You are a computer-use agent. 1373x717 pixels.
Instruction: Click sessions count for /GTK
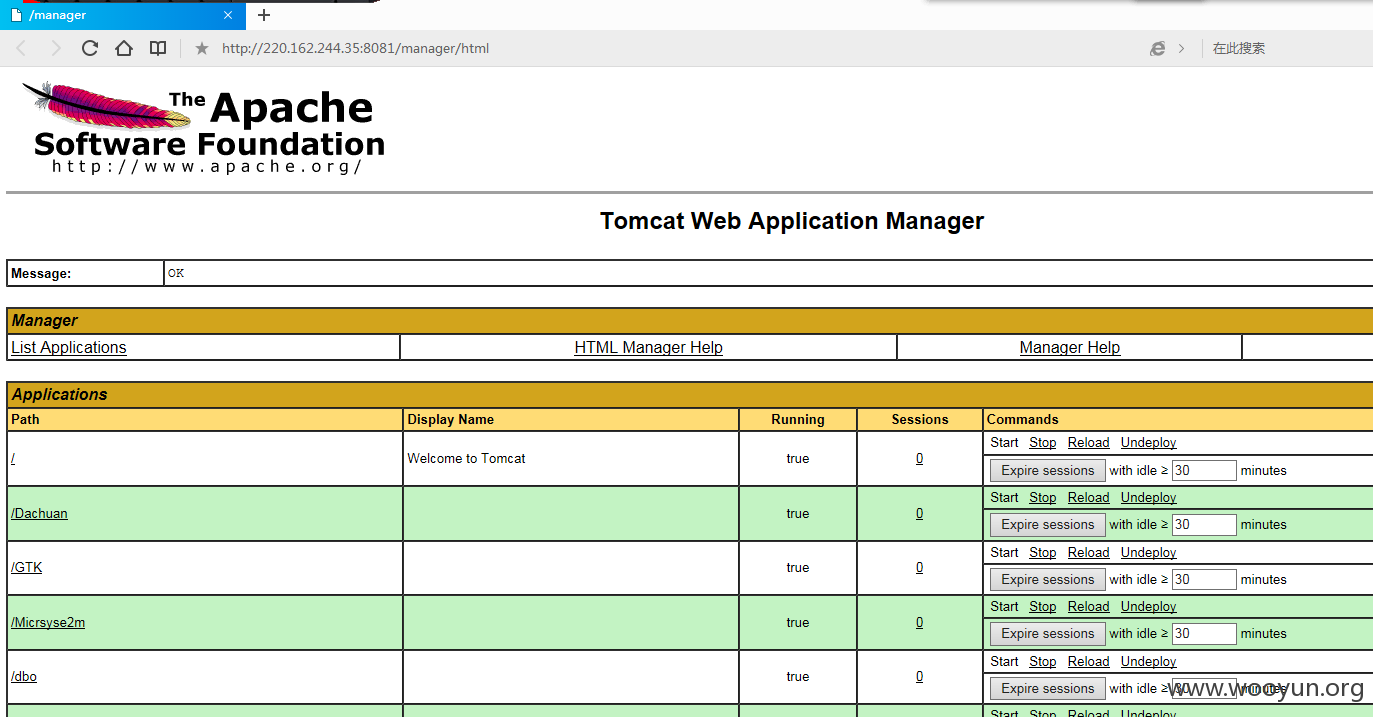[x=919, y=567]
